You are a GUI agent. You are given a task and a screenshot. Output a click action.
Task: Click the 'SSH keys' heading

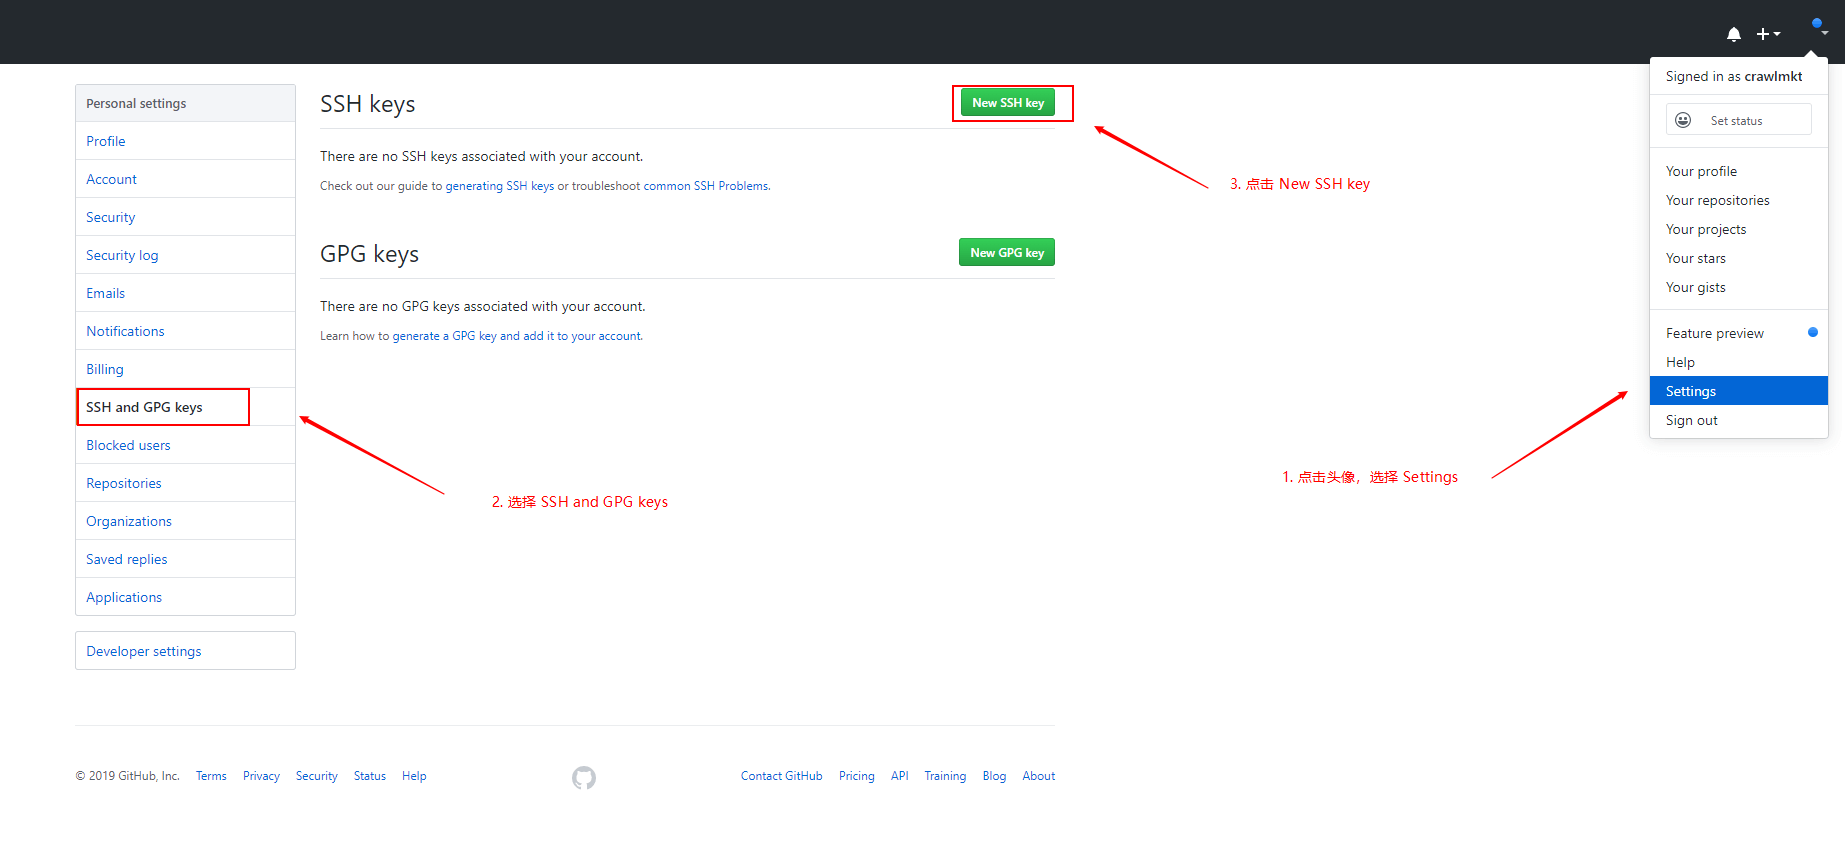click(367, 104)
